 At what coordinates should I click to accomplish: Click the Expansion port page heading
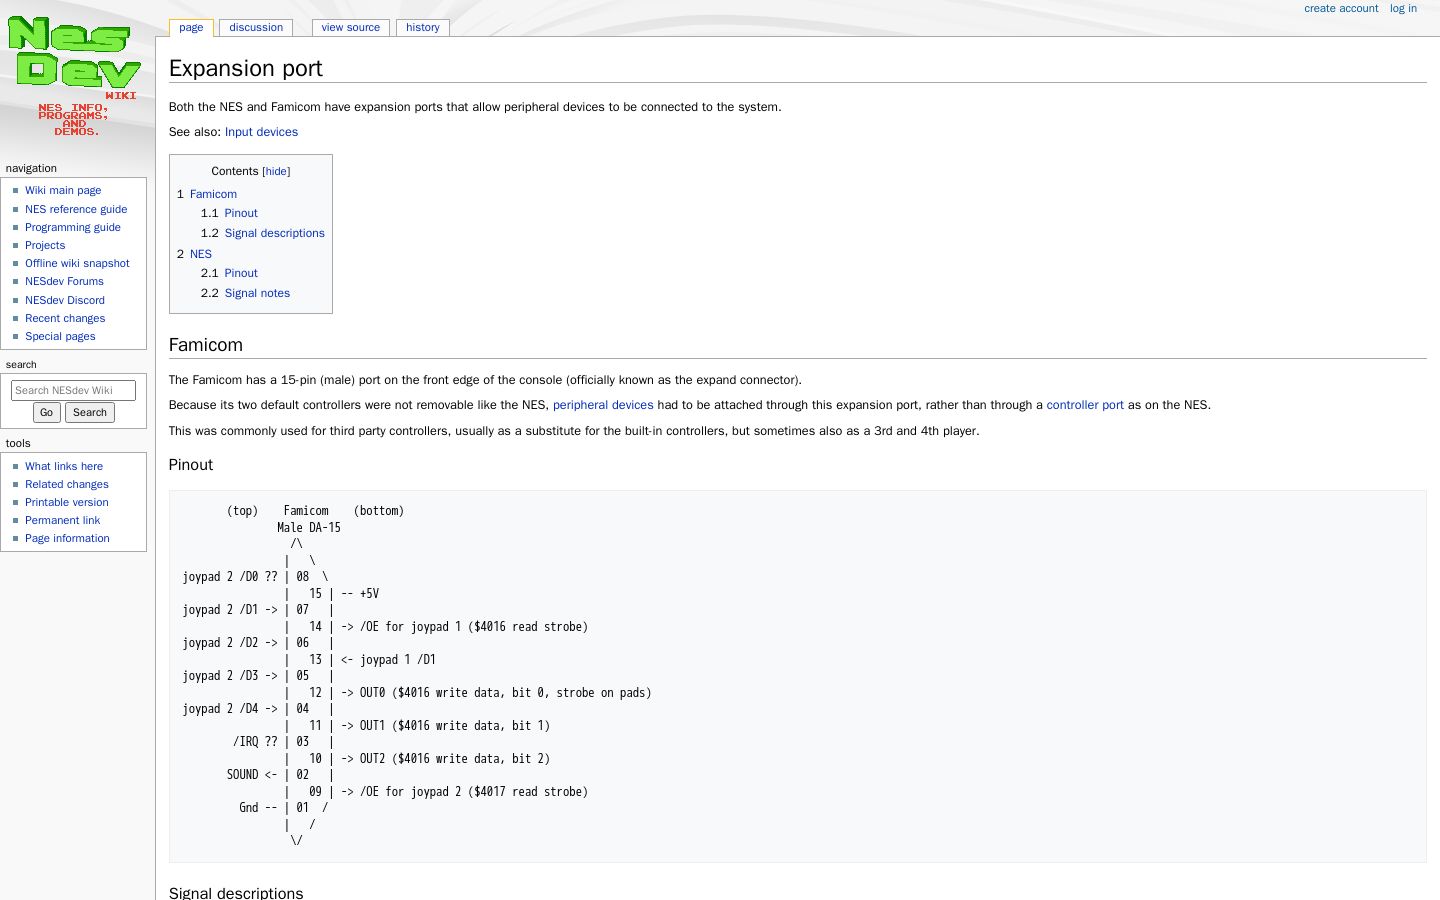(x=246, y=68)
